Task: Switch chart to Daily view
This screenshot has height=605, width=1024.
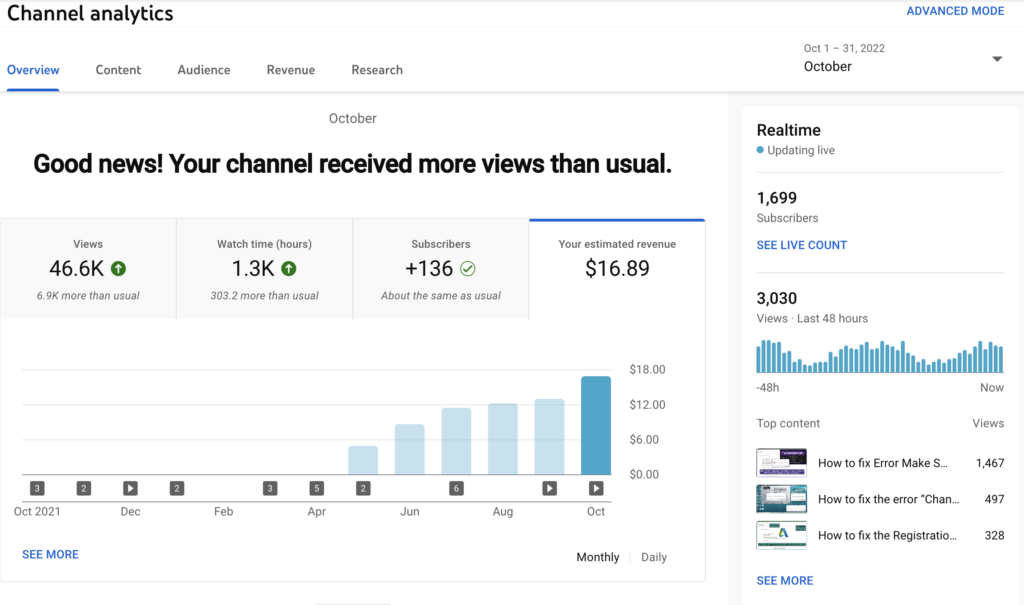Action: 653,557
